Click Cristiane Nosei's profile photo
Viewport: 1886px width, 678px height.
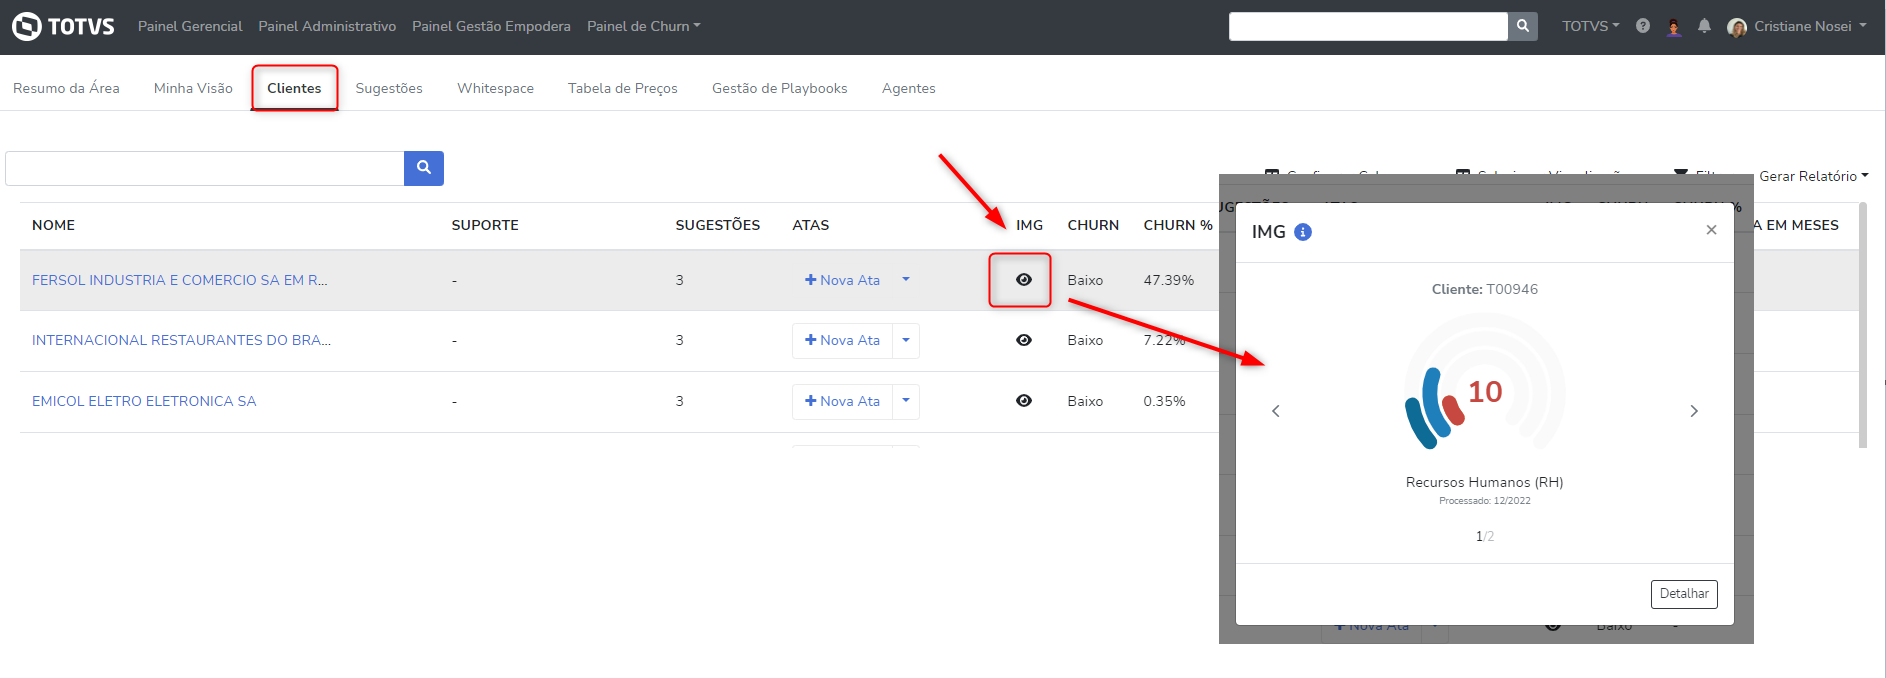pos(1737,27)
